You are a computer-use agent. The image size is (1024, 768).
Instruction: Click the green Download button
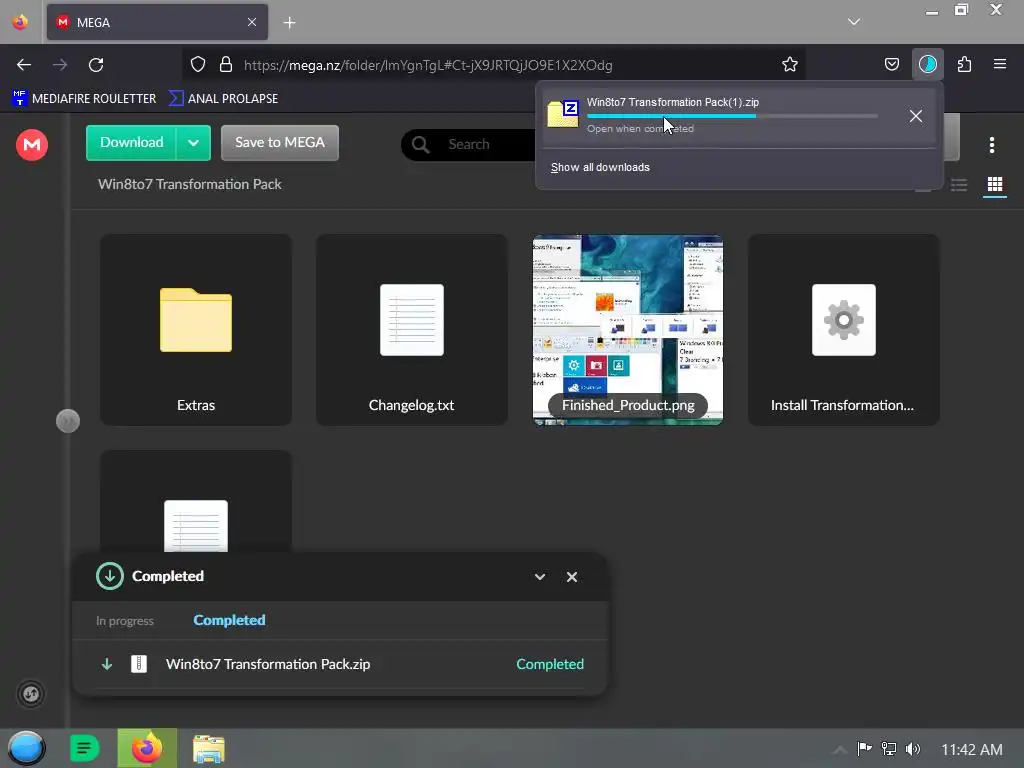(131, 142)
